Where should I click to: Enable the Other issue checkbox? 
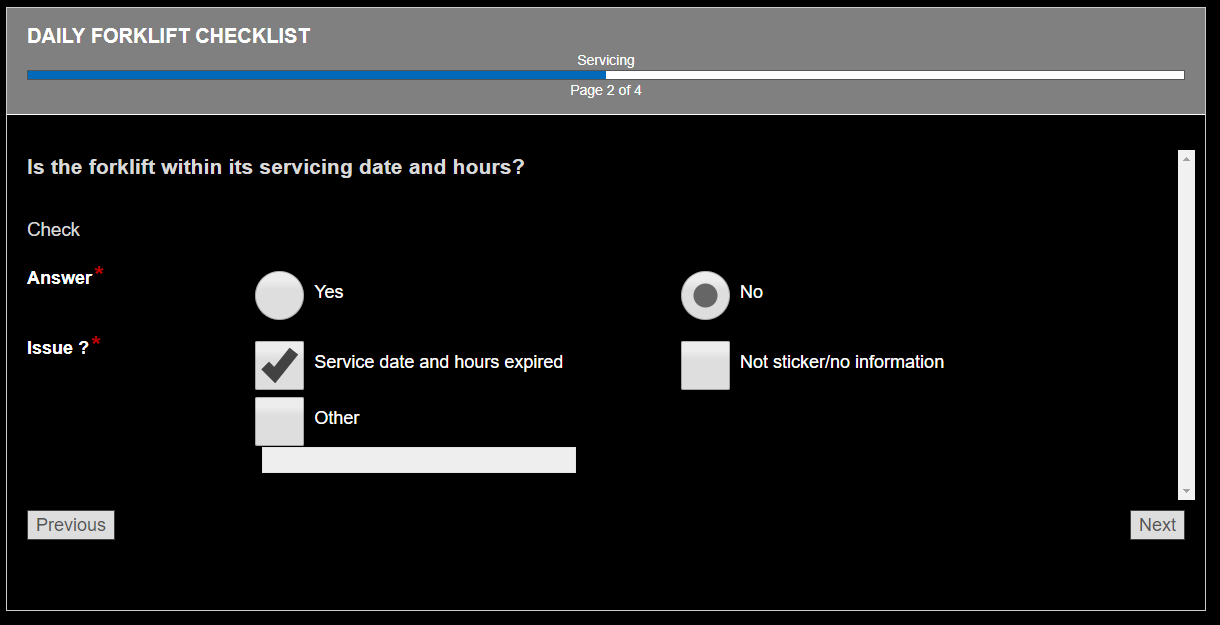coord(279,421)
